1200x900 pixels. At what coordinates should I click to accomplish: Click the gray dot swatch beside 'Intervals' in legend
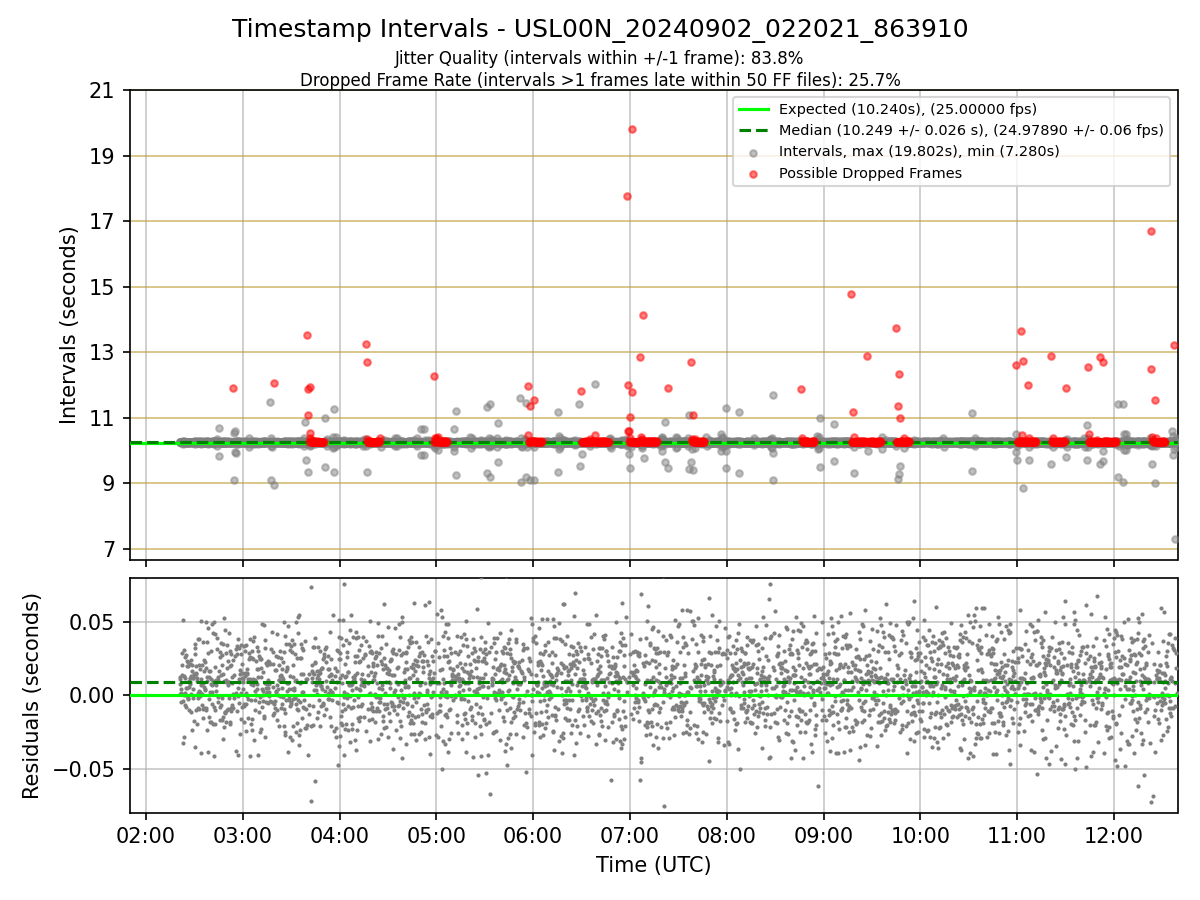[x=754, y=152]
